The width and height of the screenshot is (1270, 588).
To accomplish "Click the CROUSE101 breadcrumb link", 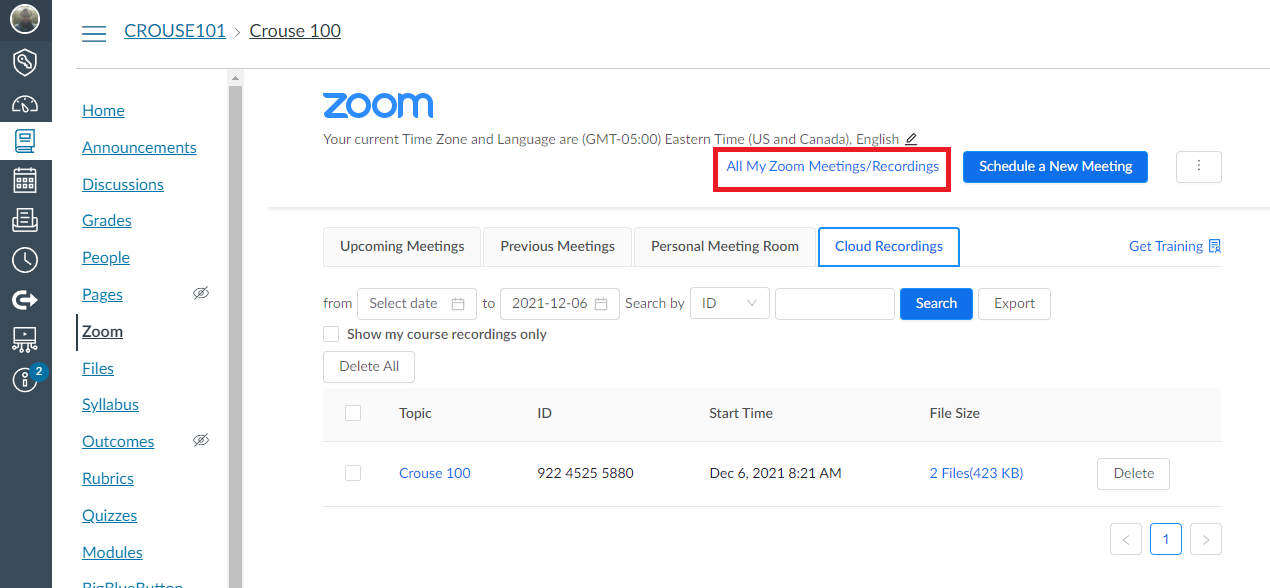I will [175, 31].
